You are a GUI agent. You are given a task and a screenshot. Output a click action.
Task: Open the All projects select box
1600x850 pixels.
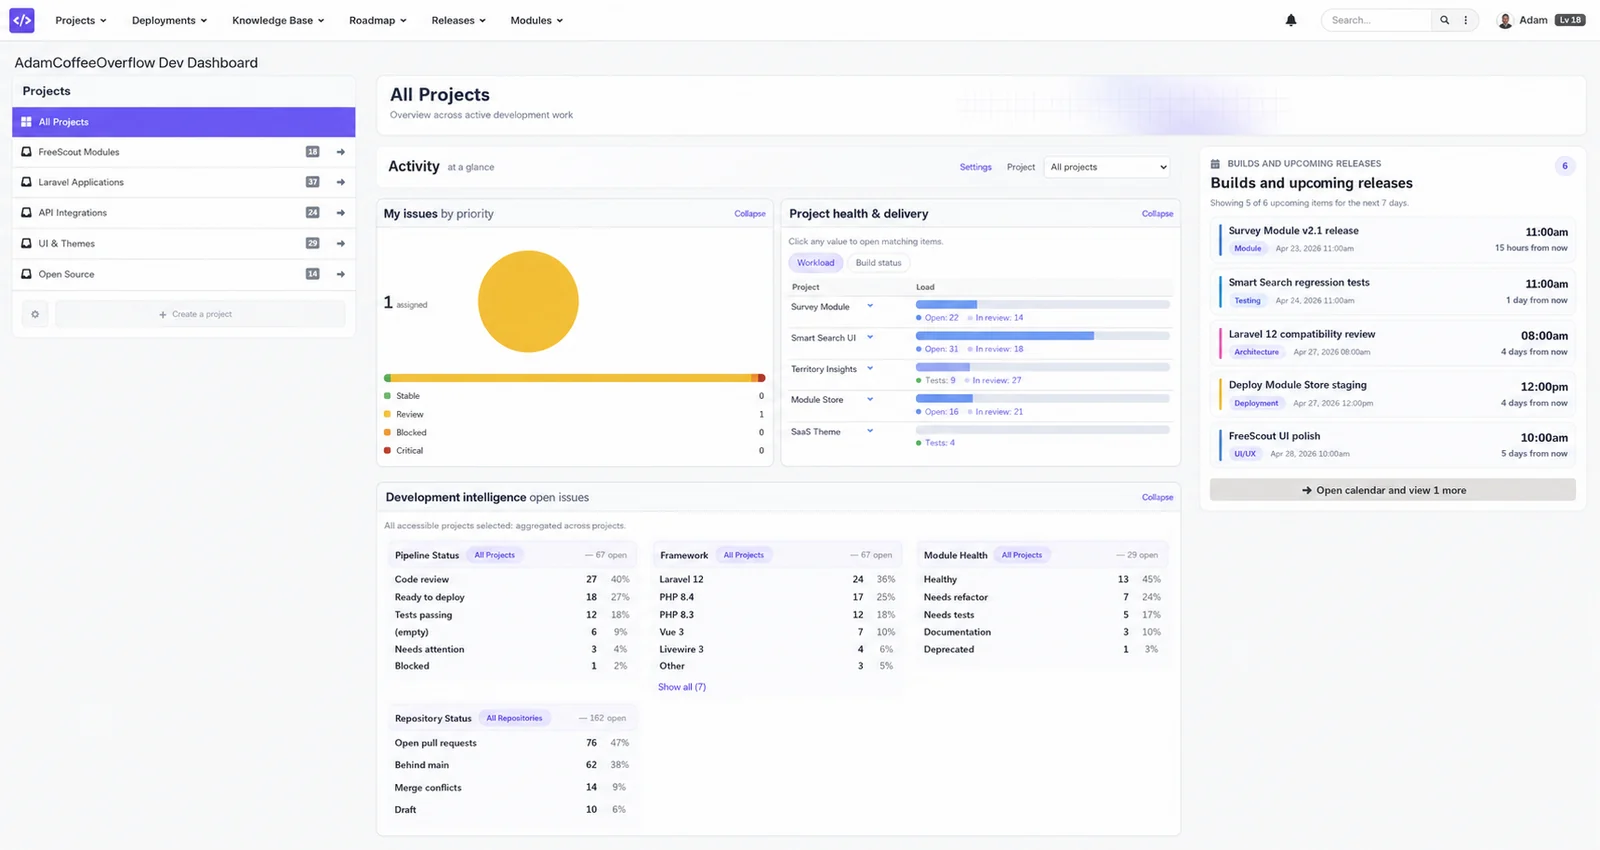tap(1107, 167)
